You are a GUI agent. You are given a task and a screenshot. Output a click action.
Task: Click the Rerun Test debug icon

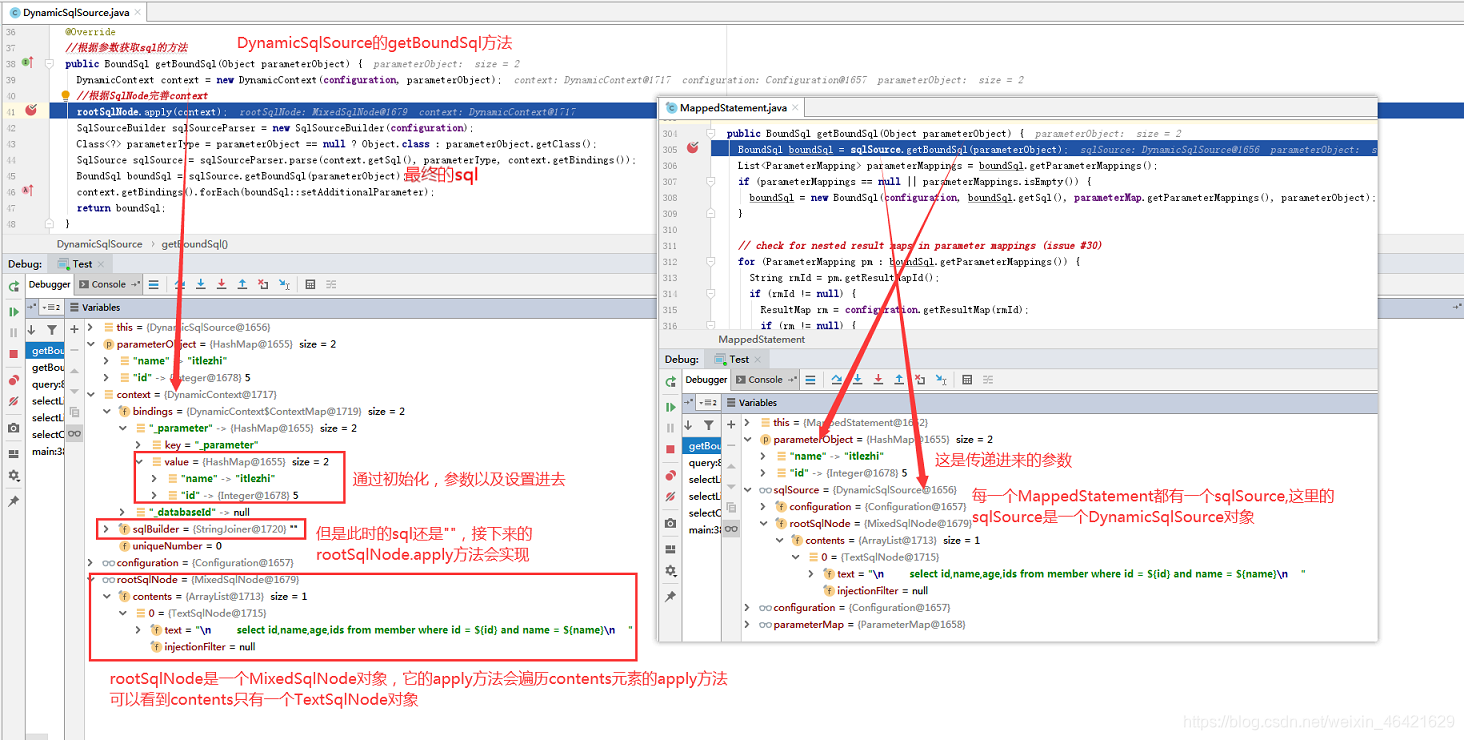[x=12, y=286]
